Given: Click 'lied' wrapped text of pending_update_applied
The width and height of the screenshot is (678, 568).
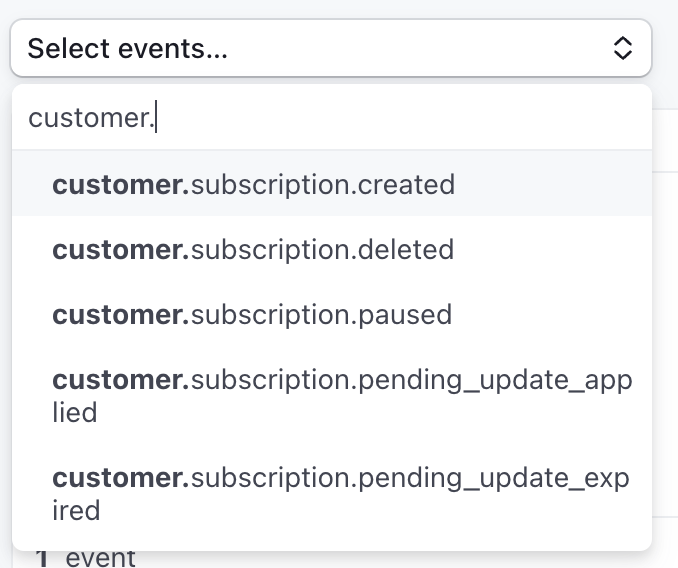Looking at the screenshot, I should point(75,413).
